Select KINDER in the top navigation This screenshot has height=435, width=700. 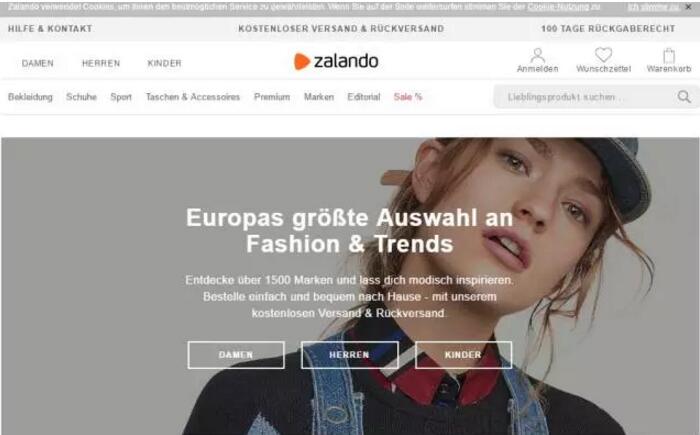[164, 63]
